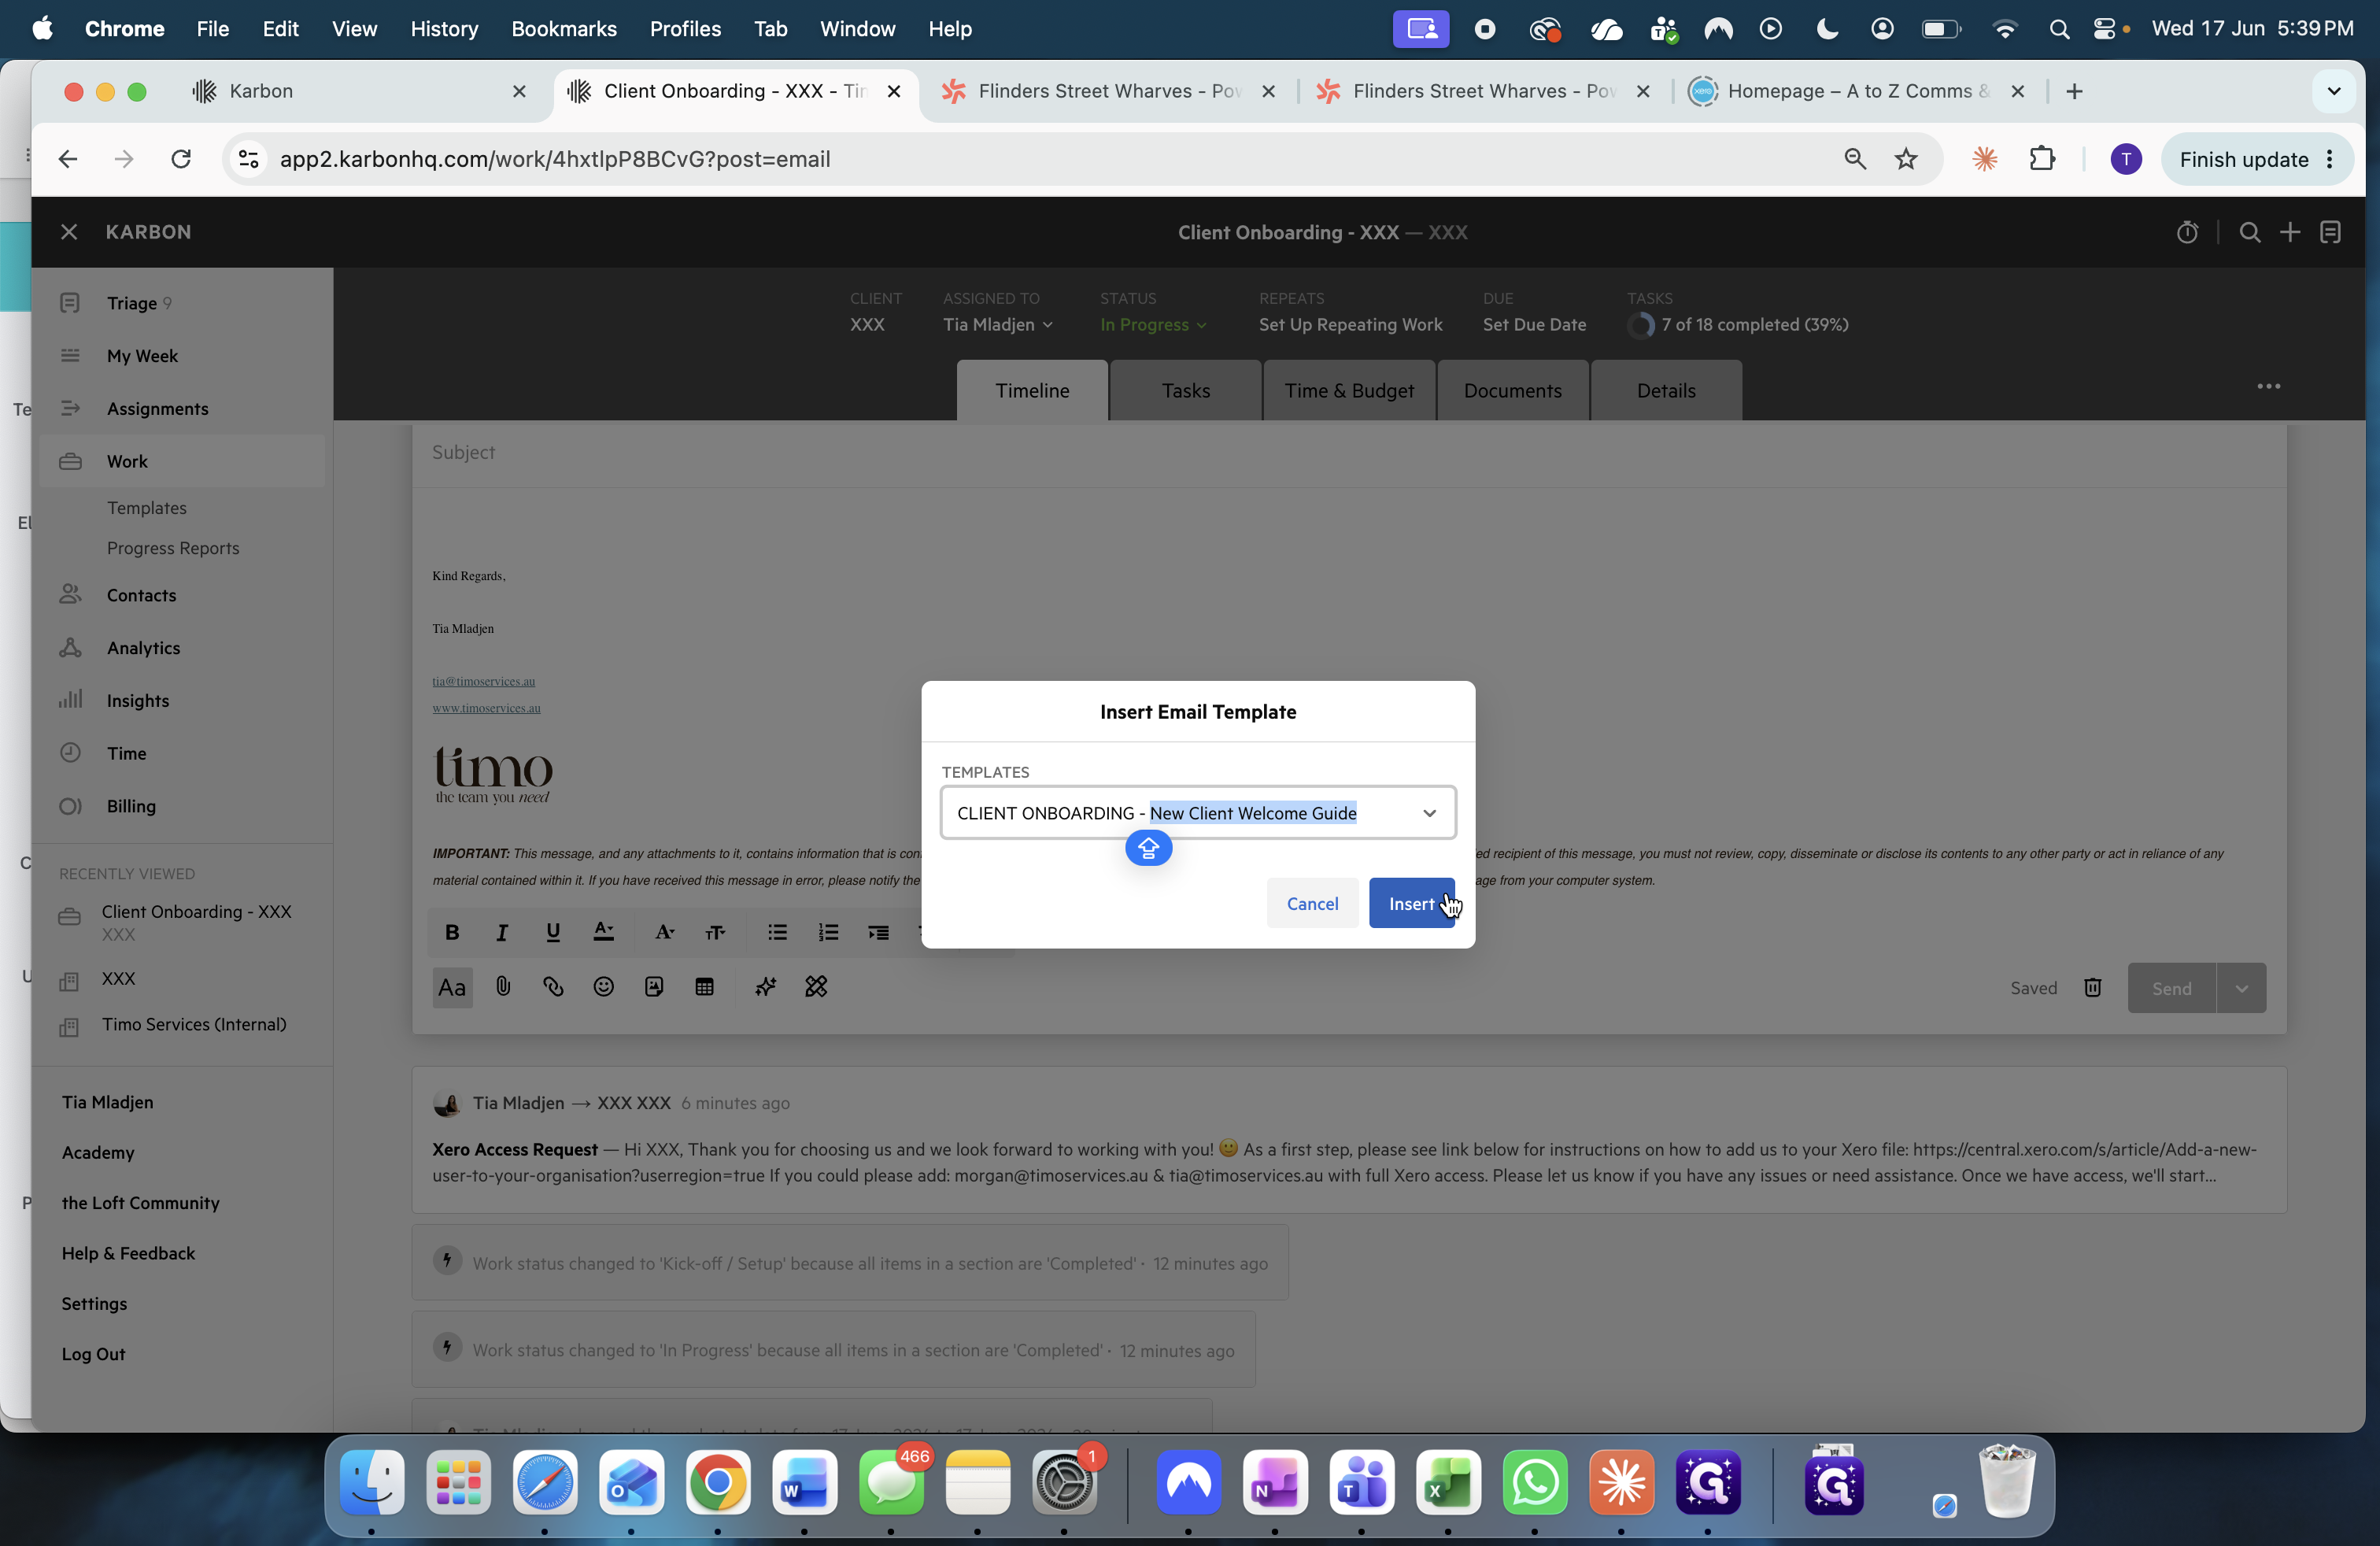Increase the text indent
2380x1546 pixels.
(878, 932)
